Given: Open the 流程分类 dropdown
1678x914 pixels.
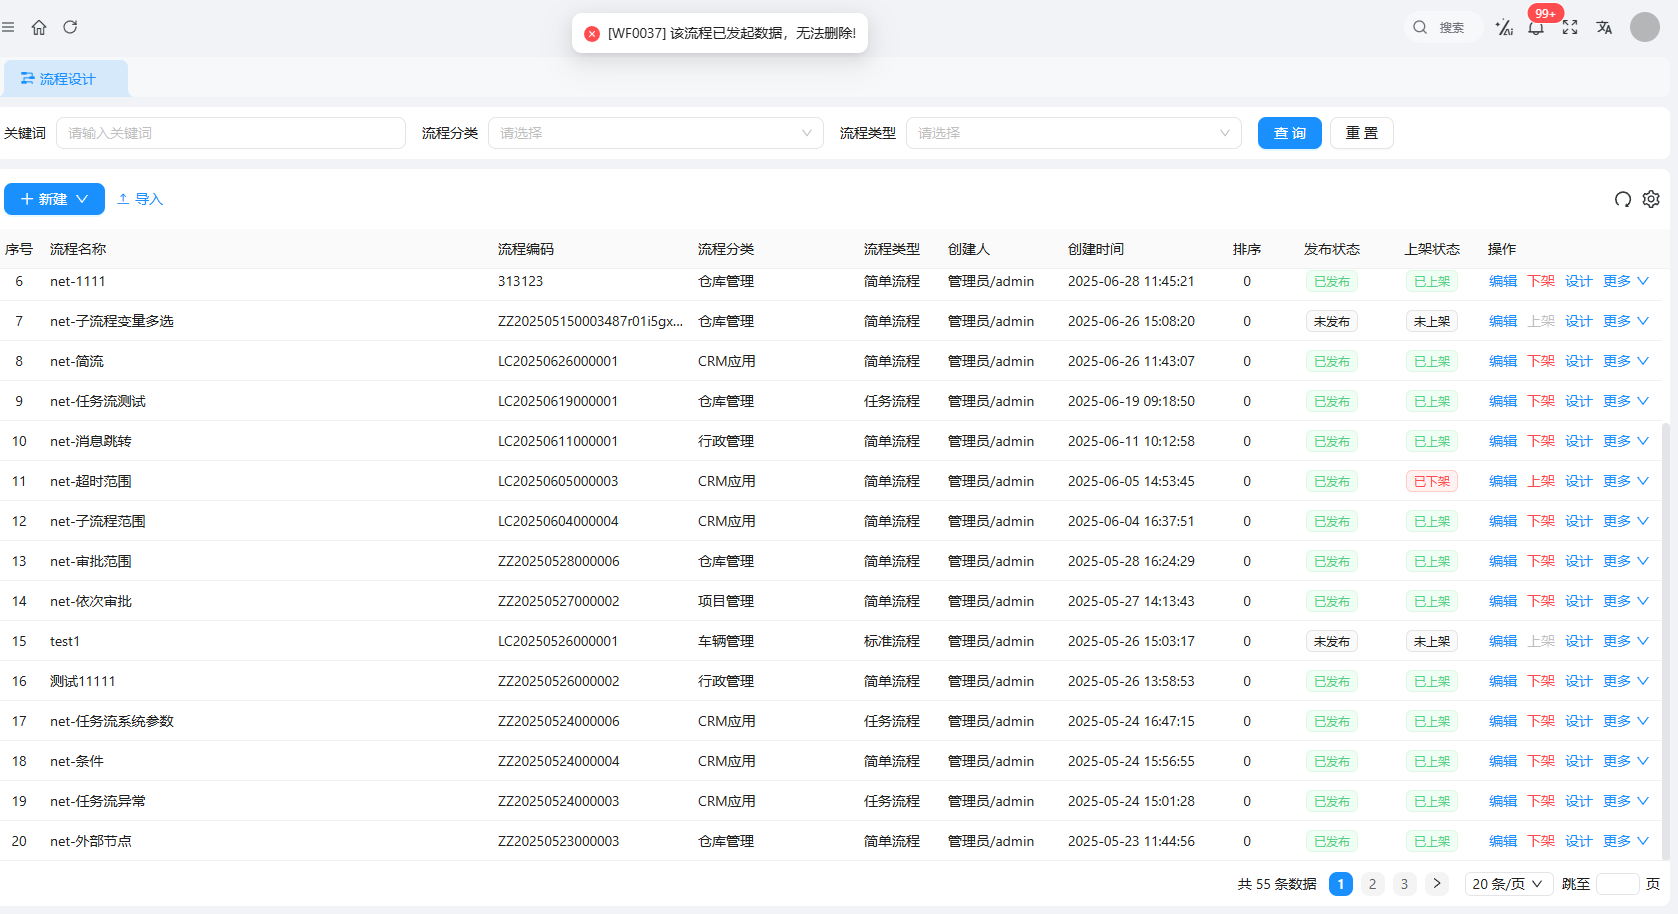Looking at the screenshot, I should pos(655,133).
